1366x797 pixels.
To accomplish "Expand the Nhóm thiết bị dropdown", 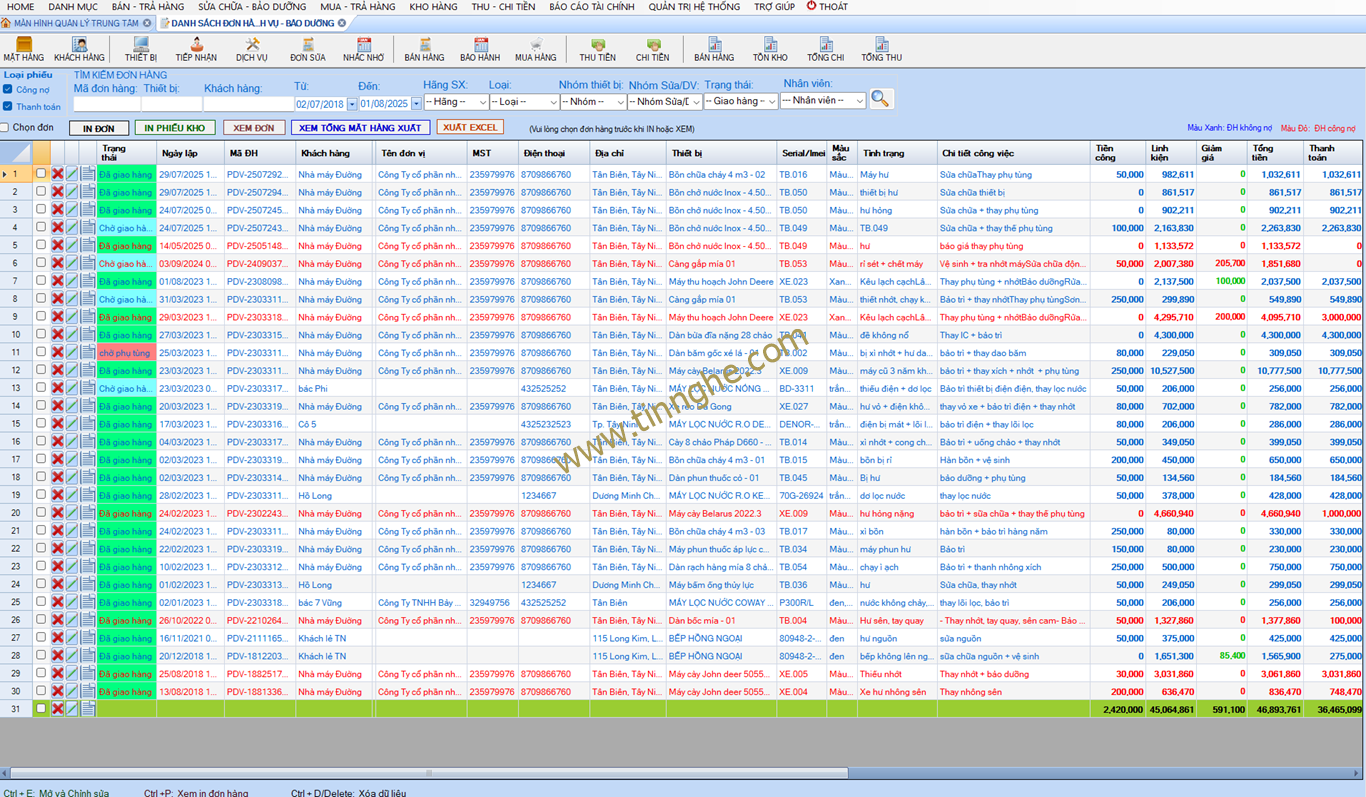I will tap(592, 101).
